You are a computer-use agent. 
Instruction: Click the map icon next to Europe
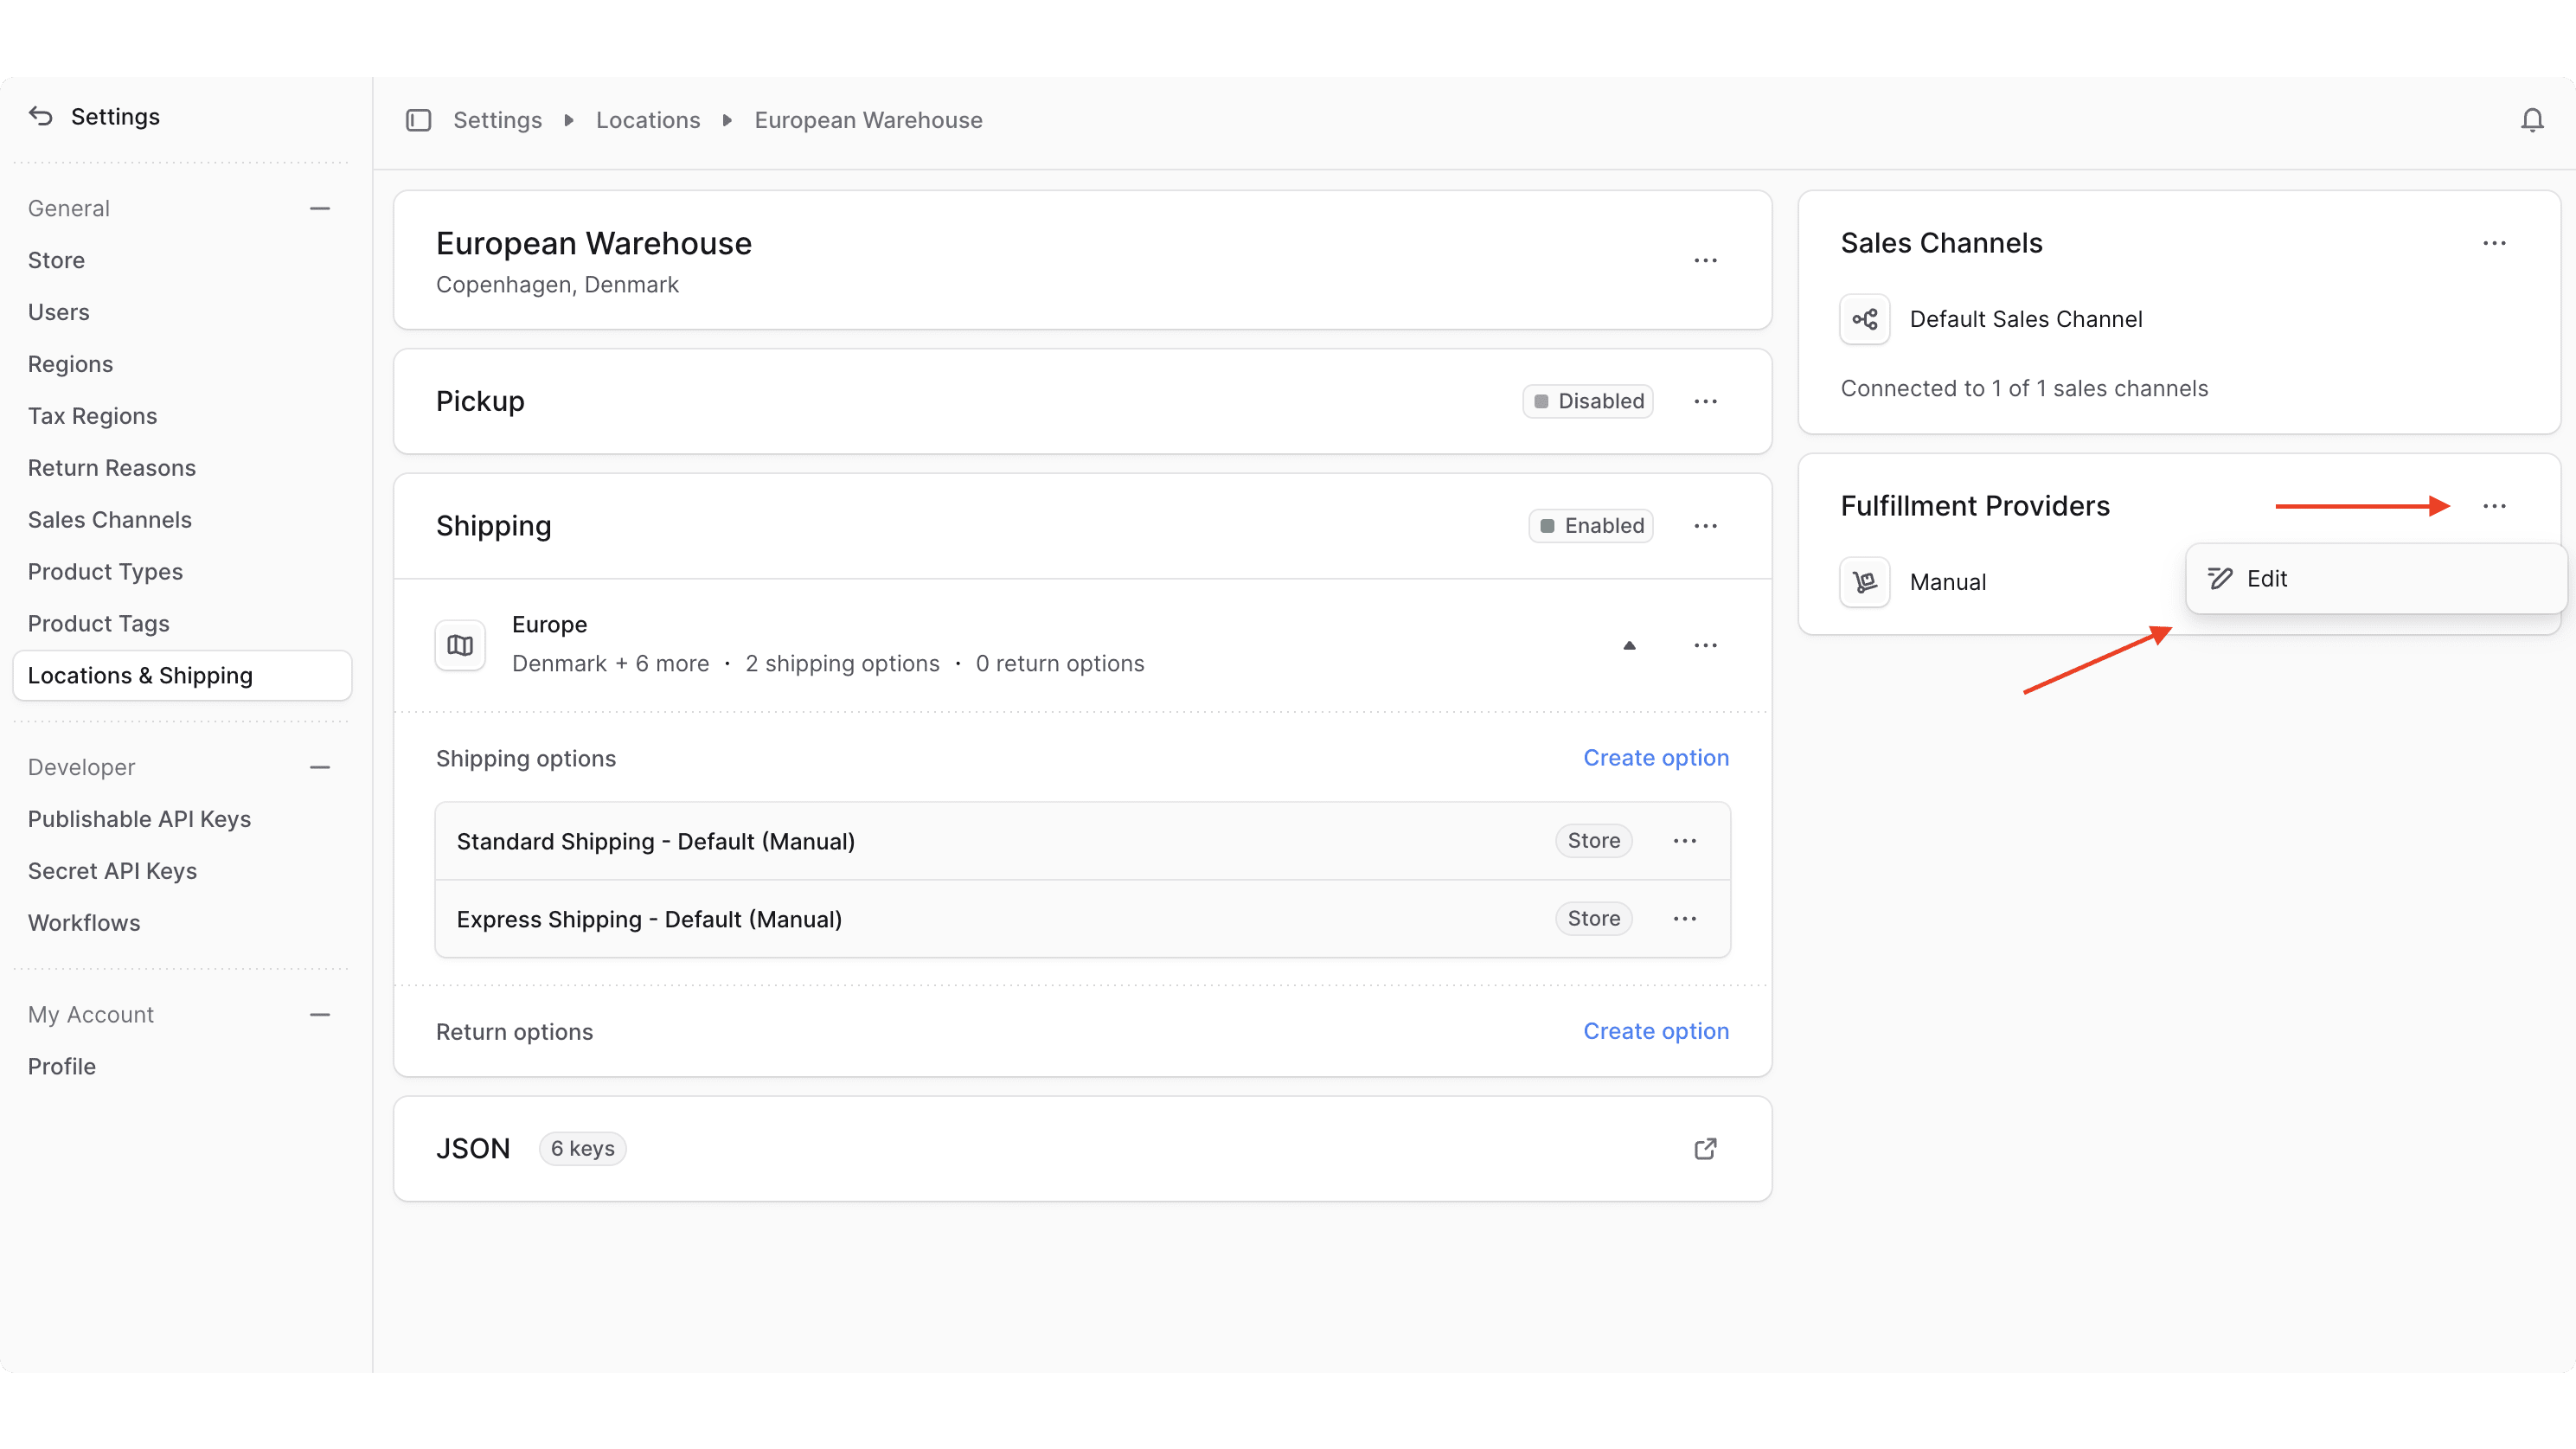pos(459,645)
